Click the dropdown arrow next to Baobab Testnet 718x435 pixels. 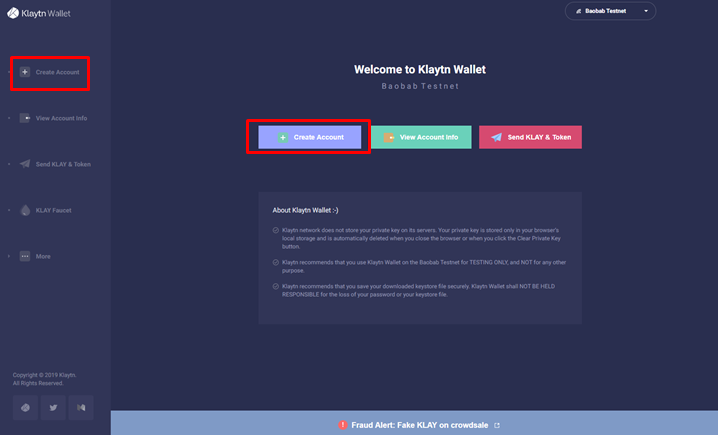(646, 11)
